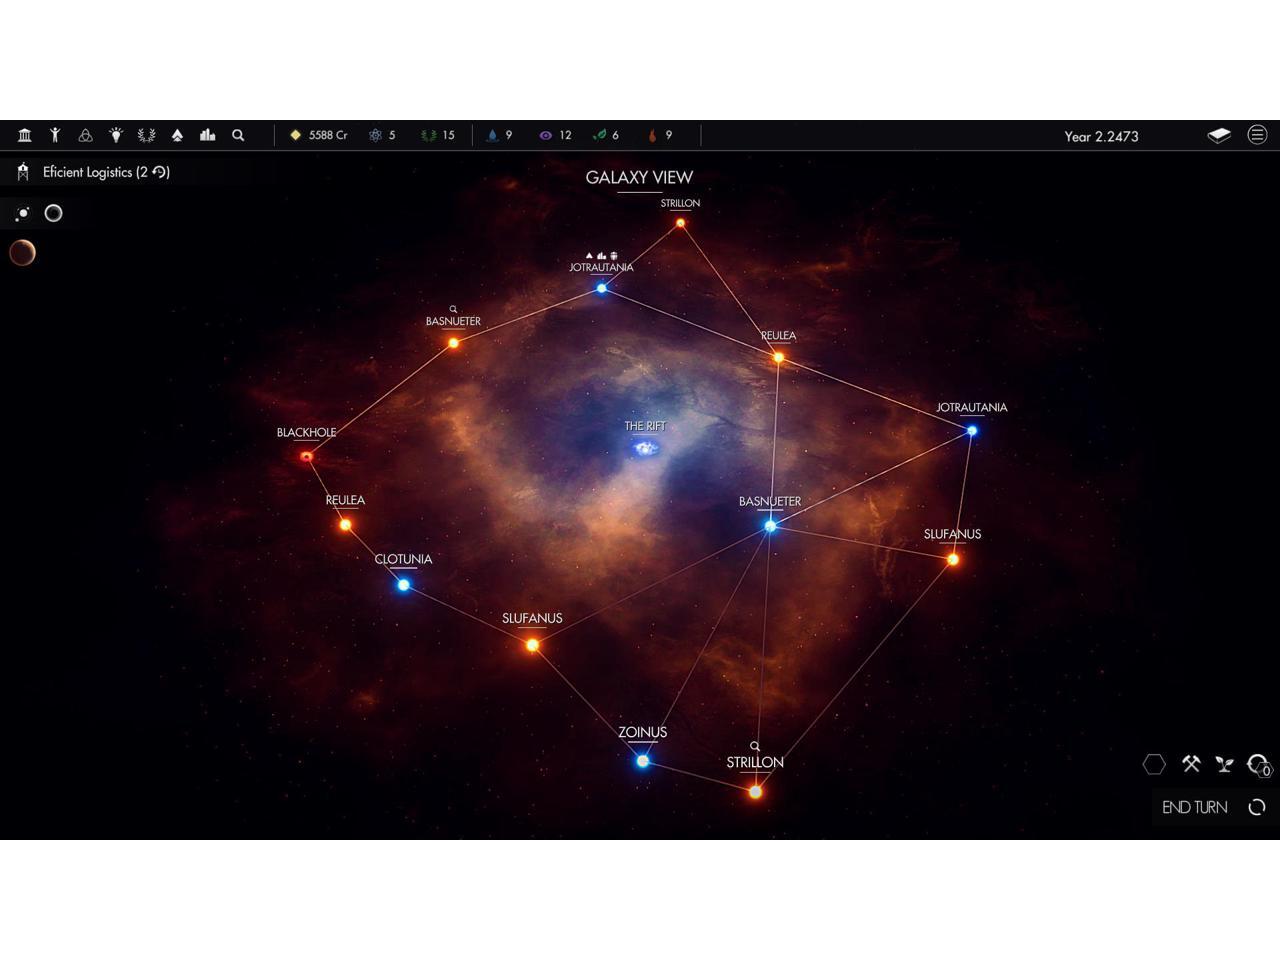This screenshot has height=960, width=1280.
Task: Select the brown planet thumbnail
Action: [x=22, y=253]
